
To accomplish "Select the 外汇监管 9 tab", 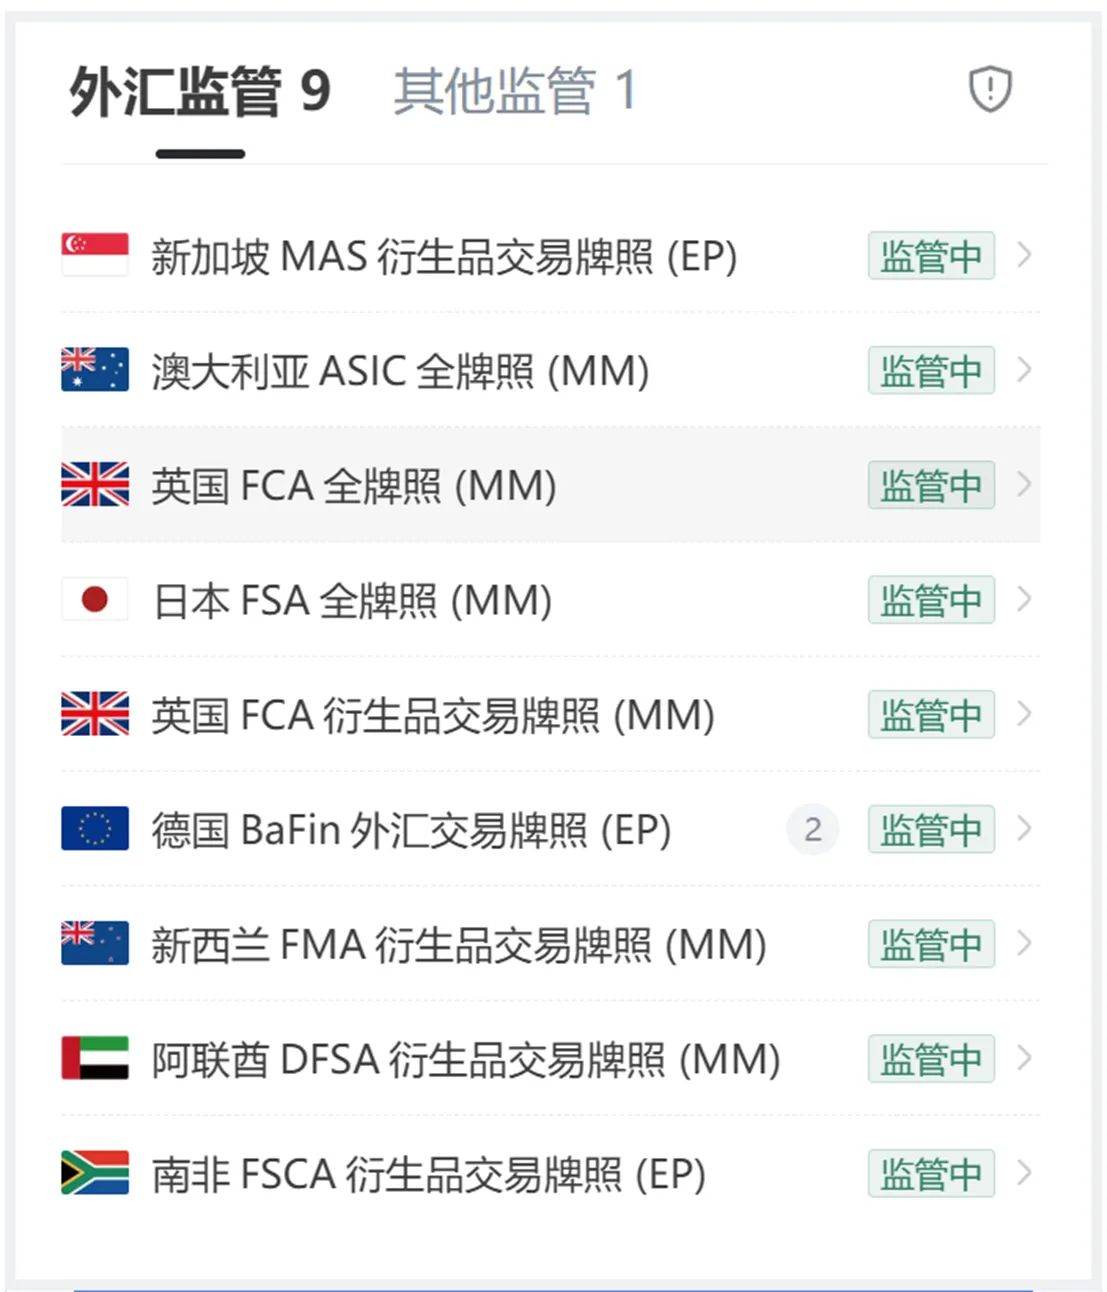I will point(200,91).
